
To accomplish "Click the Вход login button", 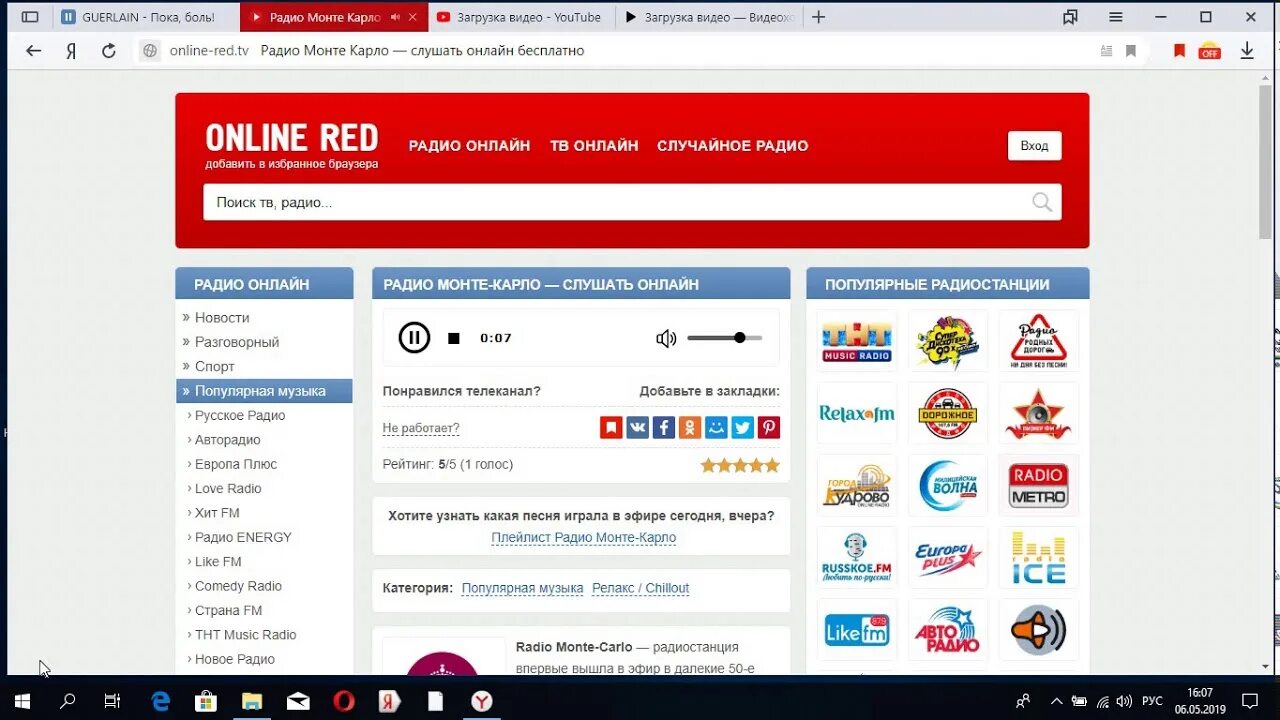I will (1034, 146).
